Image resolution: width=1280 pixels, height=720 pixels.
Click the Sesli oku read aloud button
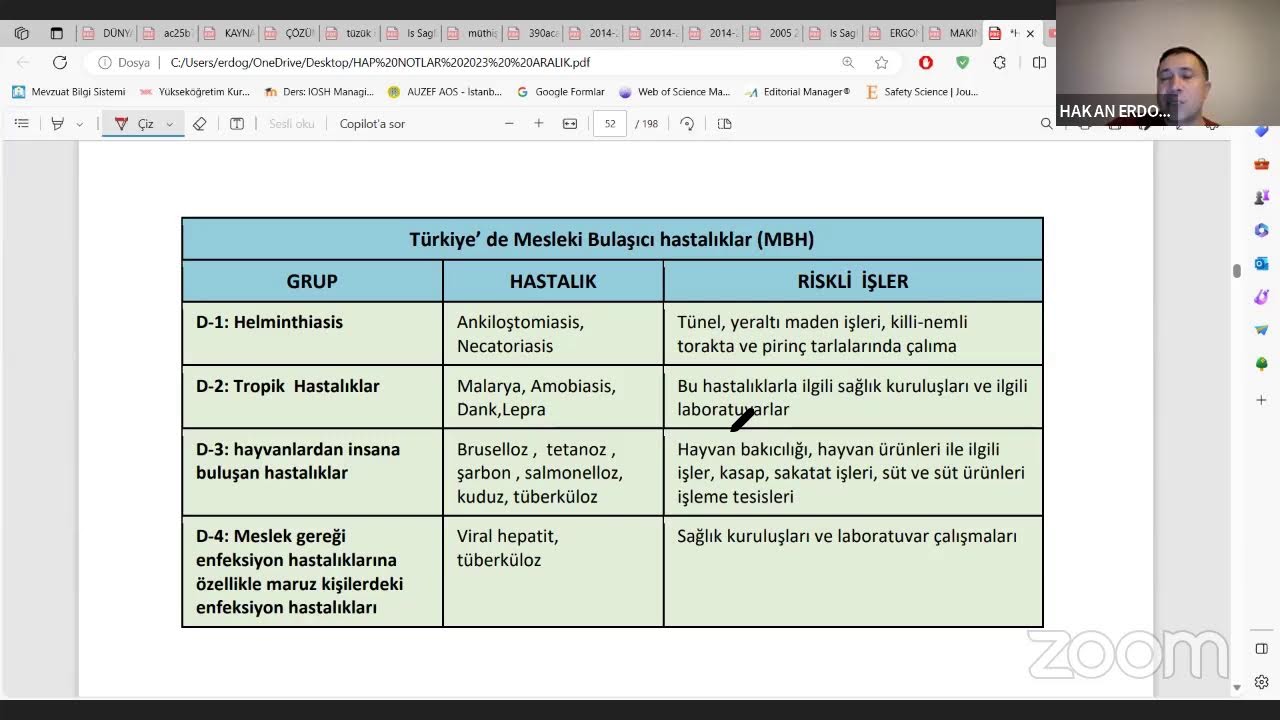[292, 124]
